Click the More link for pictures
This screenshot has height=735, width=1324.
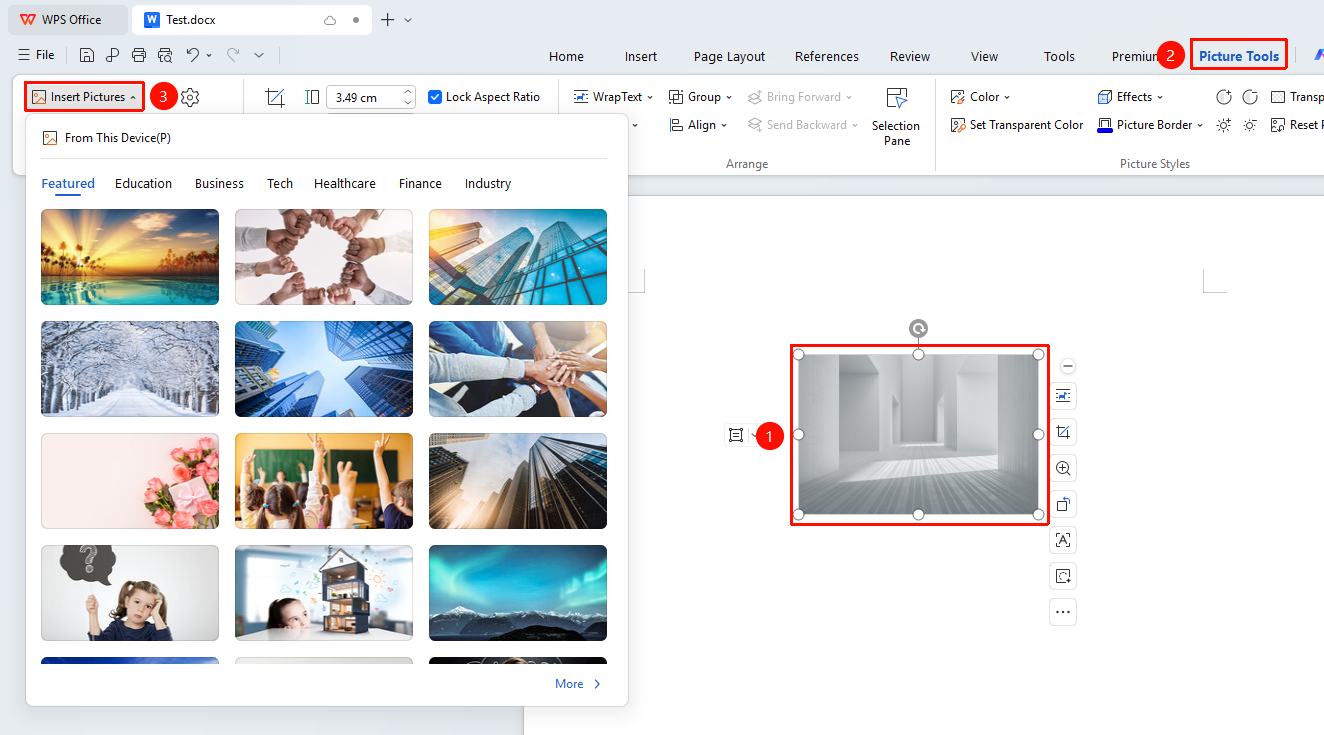pyautogui.click(x=578, y=684)
